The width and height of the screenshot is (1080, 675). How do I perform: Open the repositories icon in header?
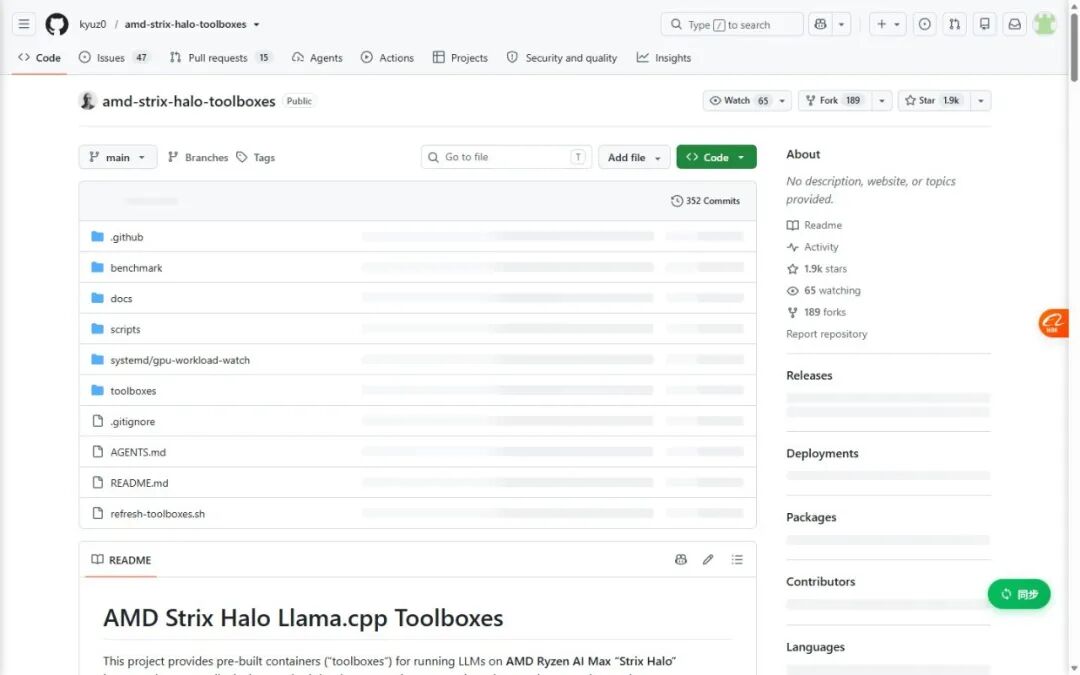pyautogui.click(x=985, y=24)
